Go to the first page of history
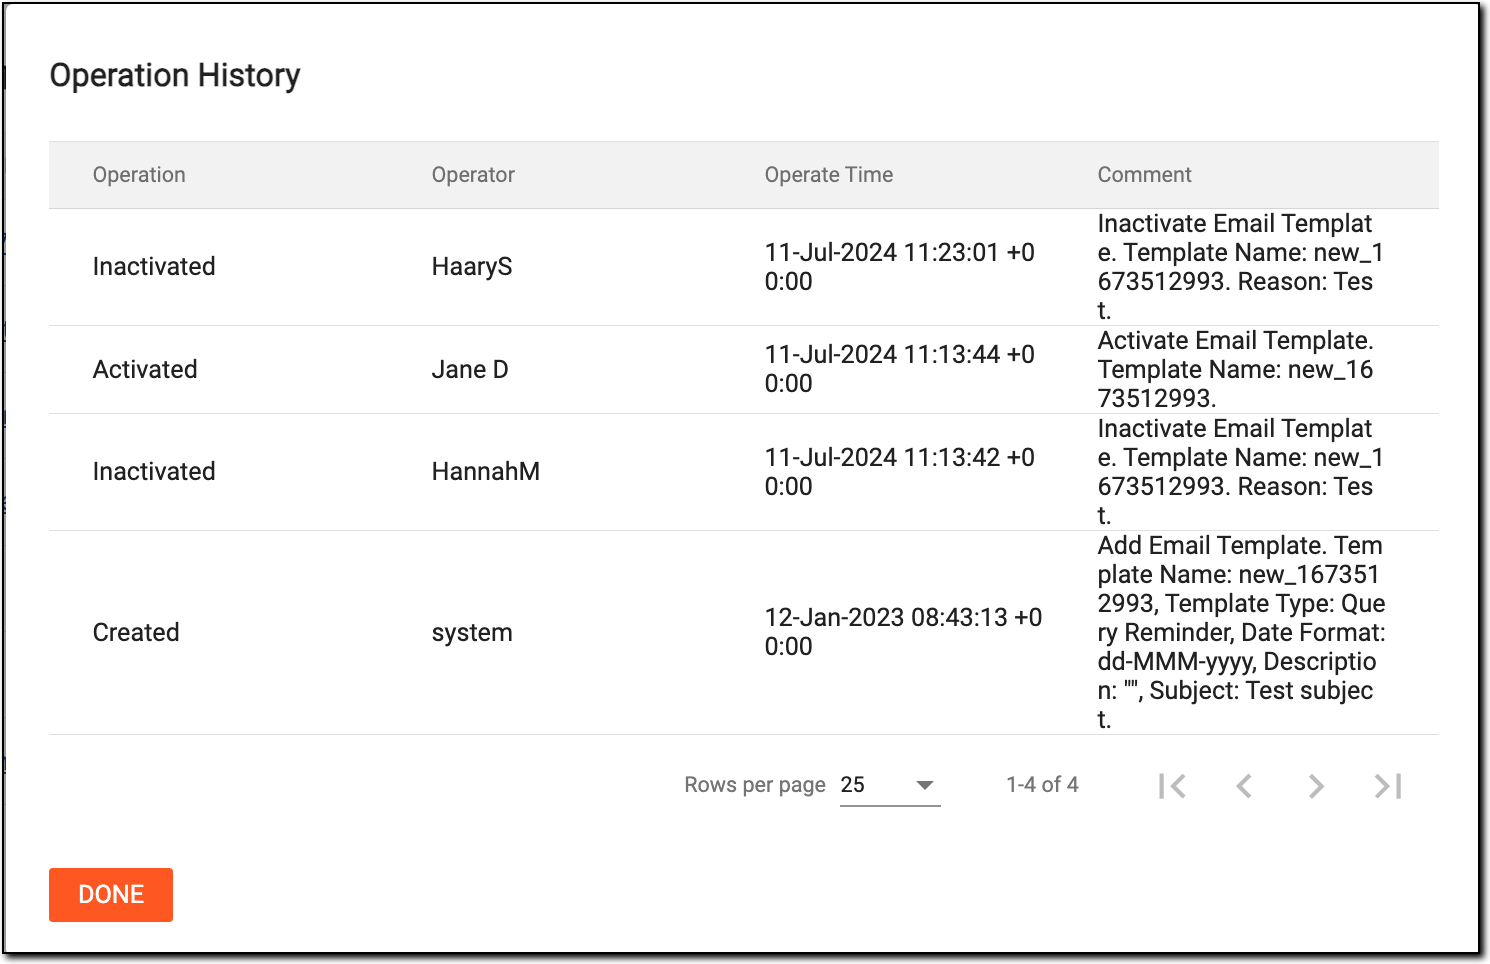Image resolution: width=1490 pixels, height=964 pixels. pos(1172,786)
